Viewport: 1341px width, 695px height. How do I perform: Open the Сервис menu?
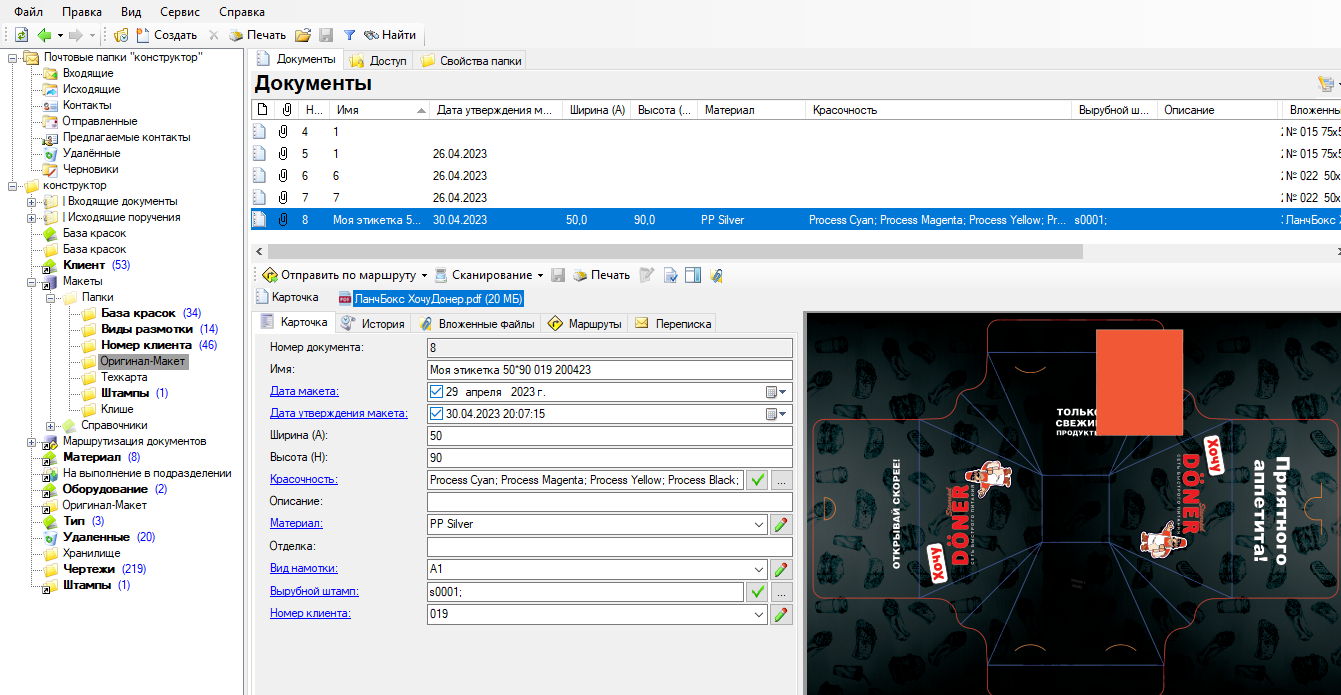[180, 12]
